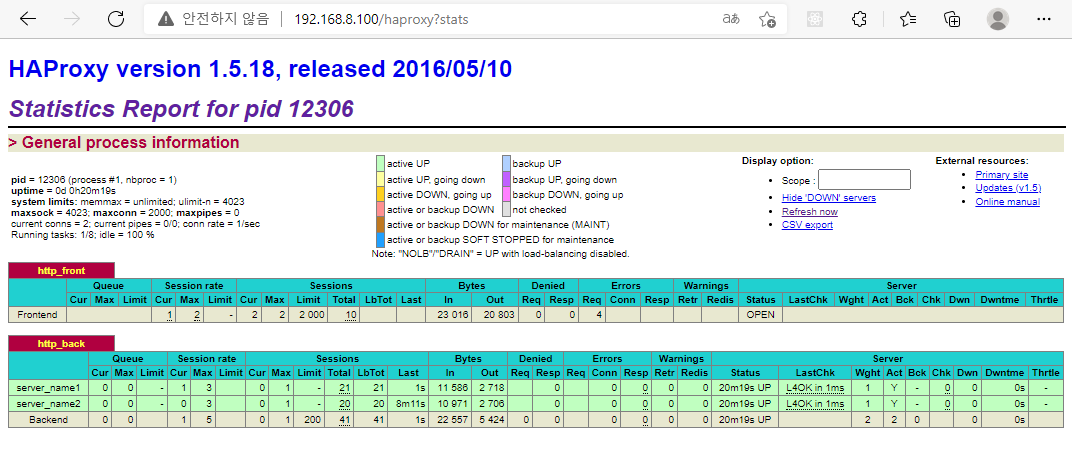Screen dimensions: 1072x454
Task: Open the read aloud/translate icon in address bar
Action: coord(731,19)
